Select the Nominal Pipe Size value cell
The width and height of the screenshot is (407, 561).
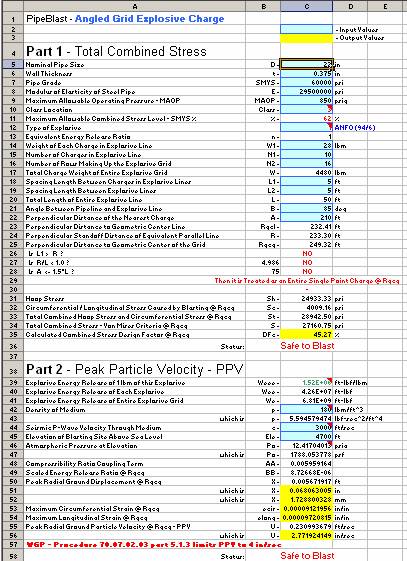[307, 64]
